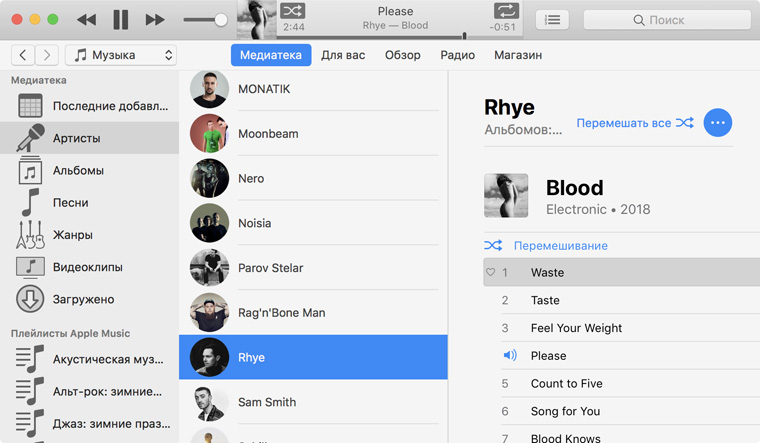Viewport: 760px width, 443px height.
Task: Select the artist Noisia
Action: (x=313, y=223)
